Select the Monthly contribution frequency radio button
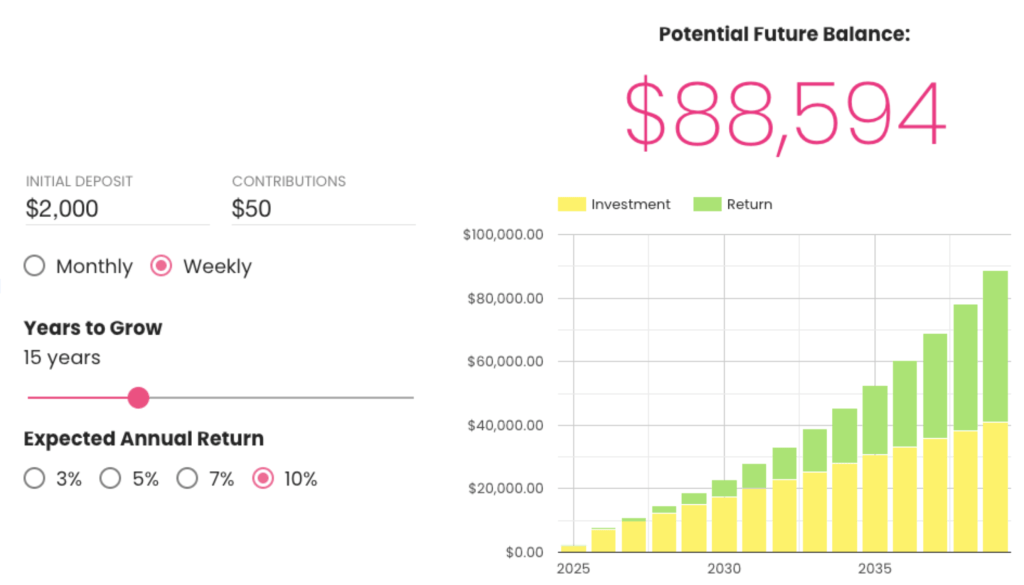This screenshot has width=1024, height=585. coord(34,266)
